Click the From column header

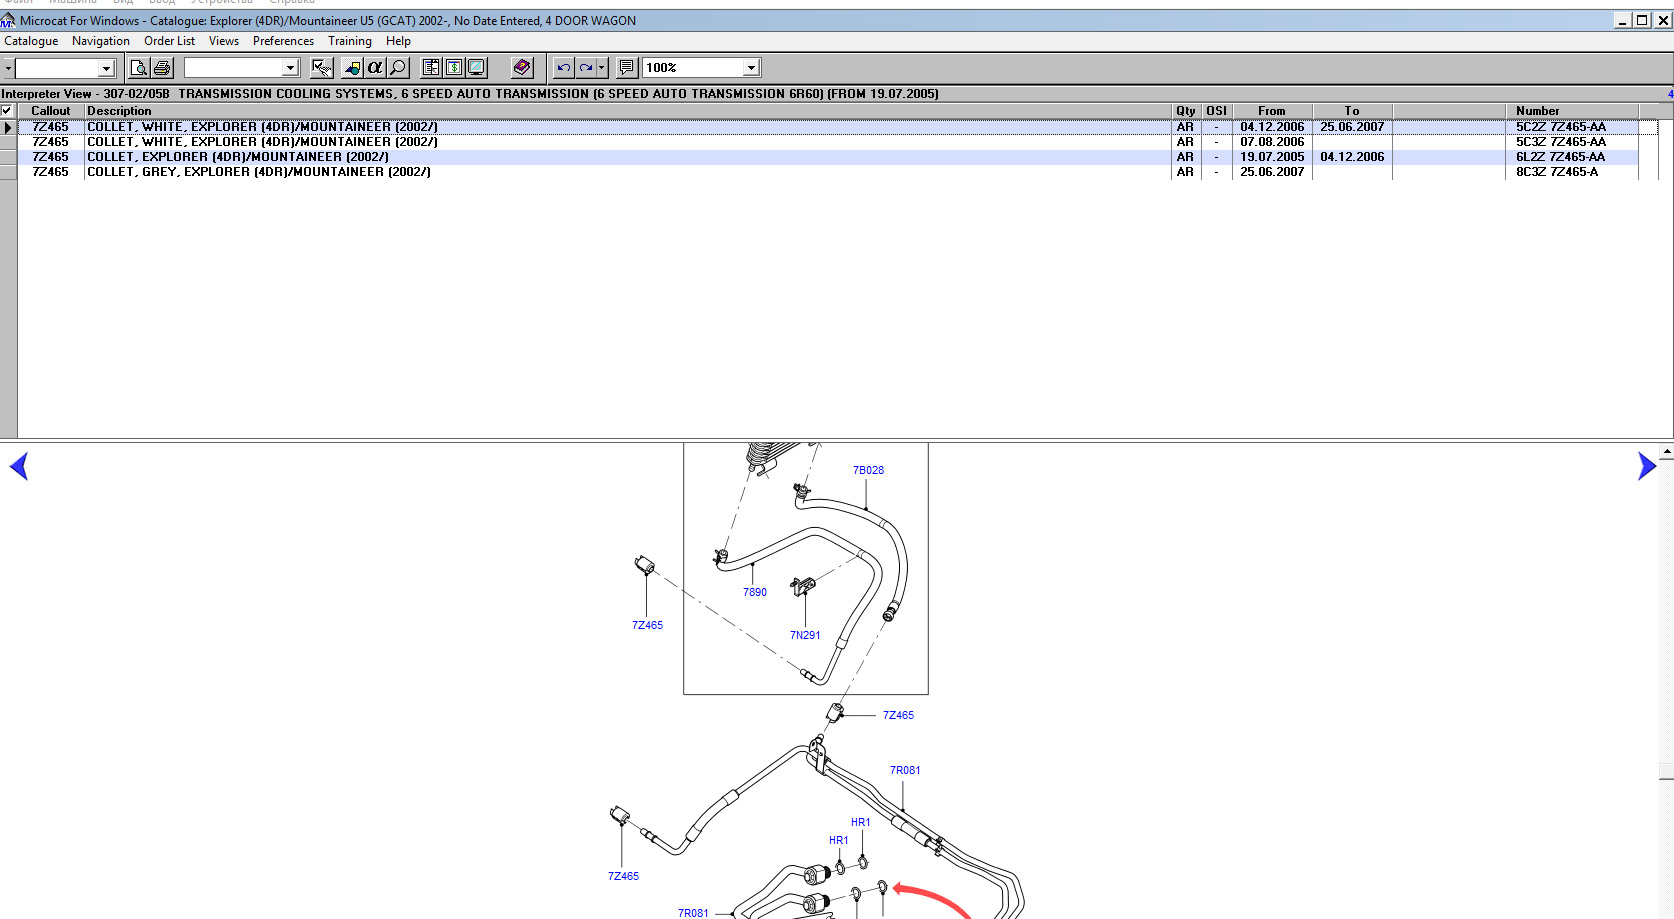click(1272, 111)
